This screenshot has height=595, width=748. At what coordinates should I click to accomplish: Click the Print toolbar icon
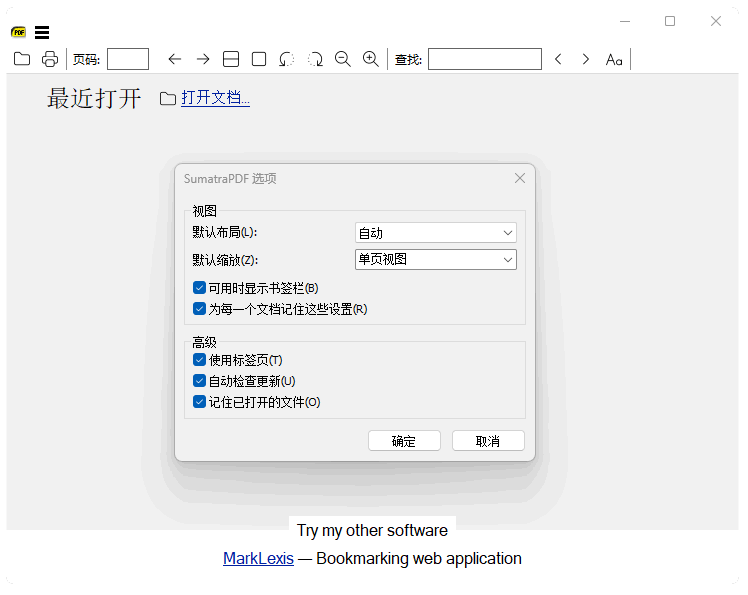tap(49, 59)
